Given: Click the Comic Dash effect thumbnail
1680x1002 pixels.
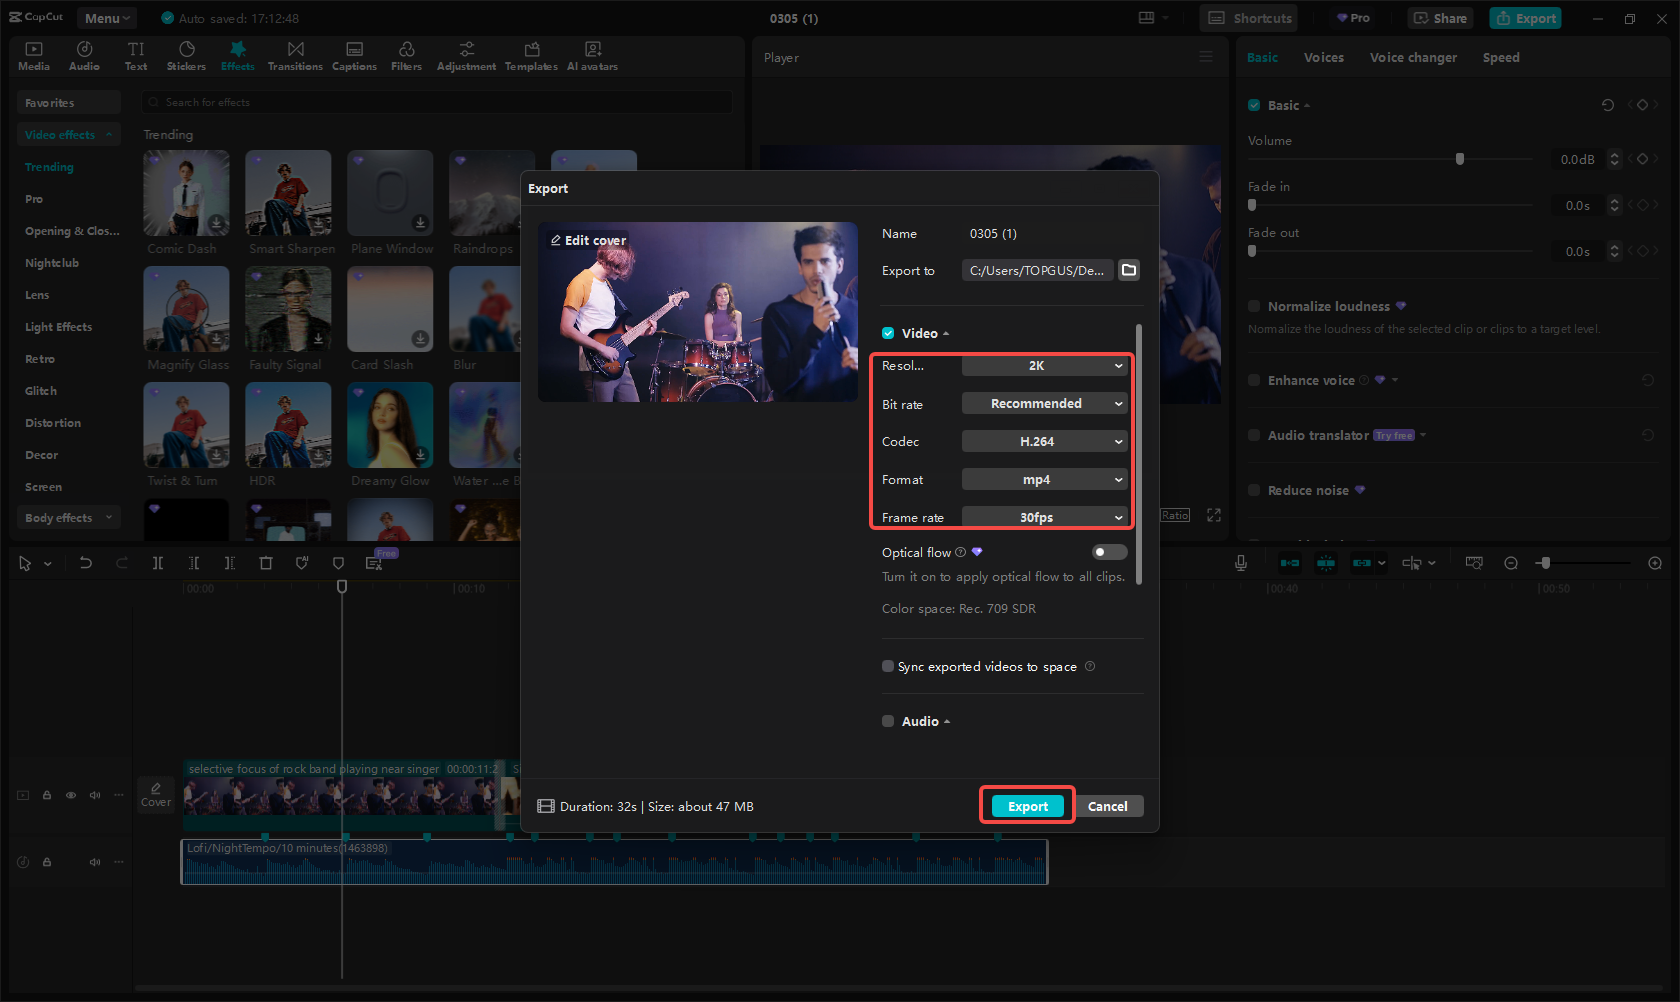Looking at the screenshot, I should click(x=186, y=192).
